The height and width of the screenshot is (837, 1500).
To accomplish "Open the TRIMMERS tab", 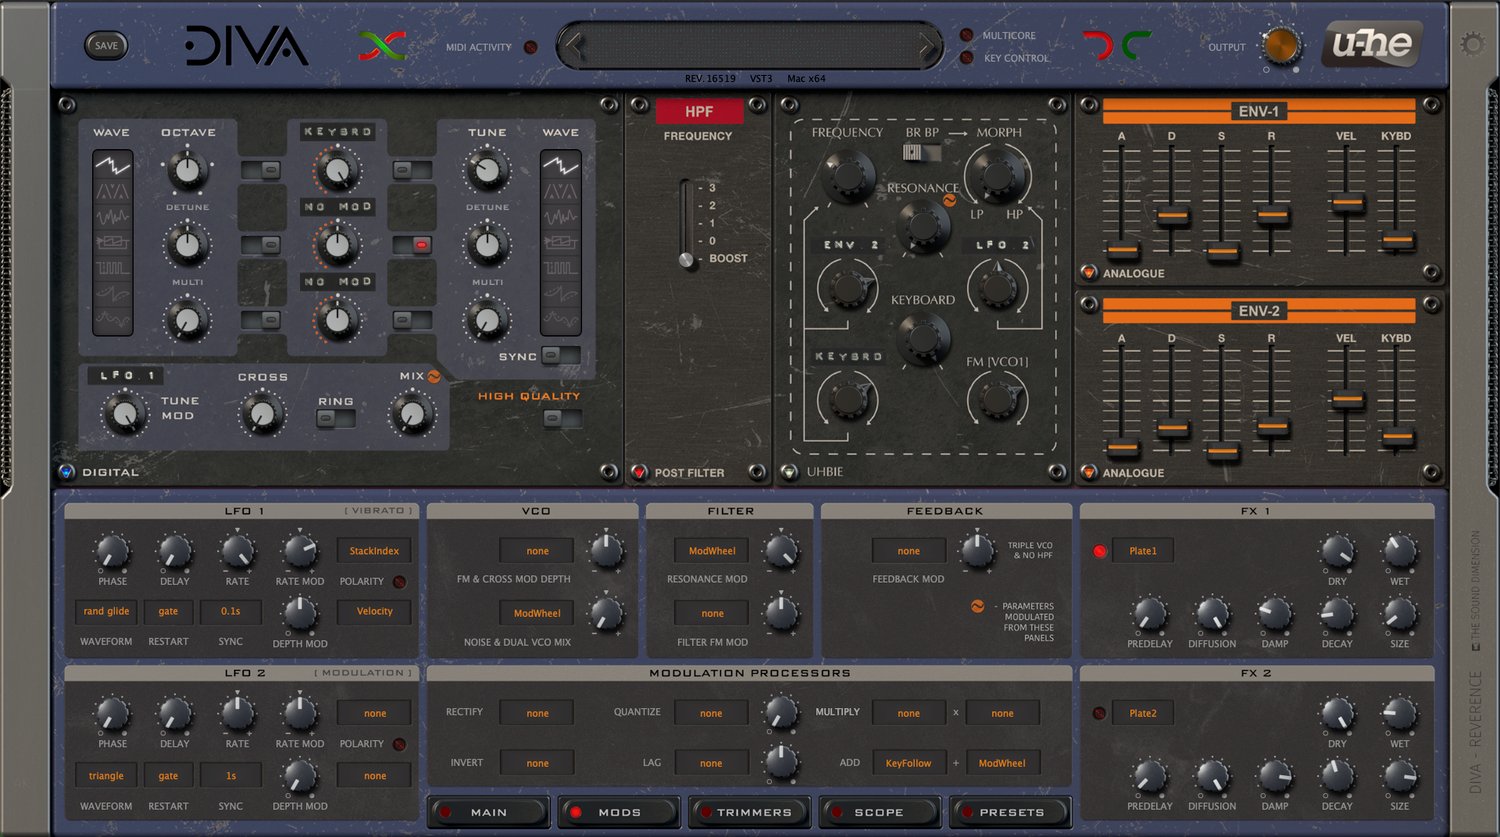I will pyautogui.click(x=750, y=812).
